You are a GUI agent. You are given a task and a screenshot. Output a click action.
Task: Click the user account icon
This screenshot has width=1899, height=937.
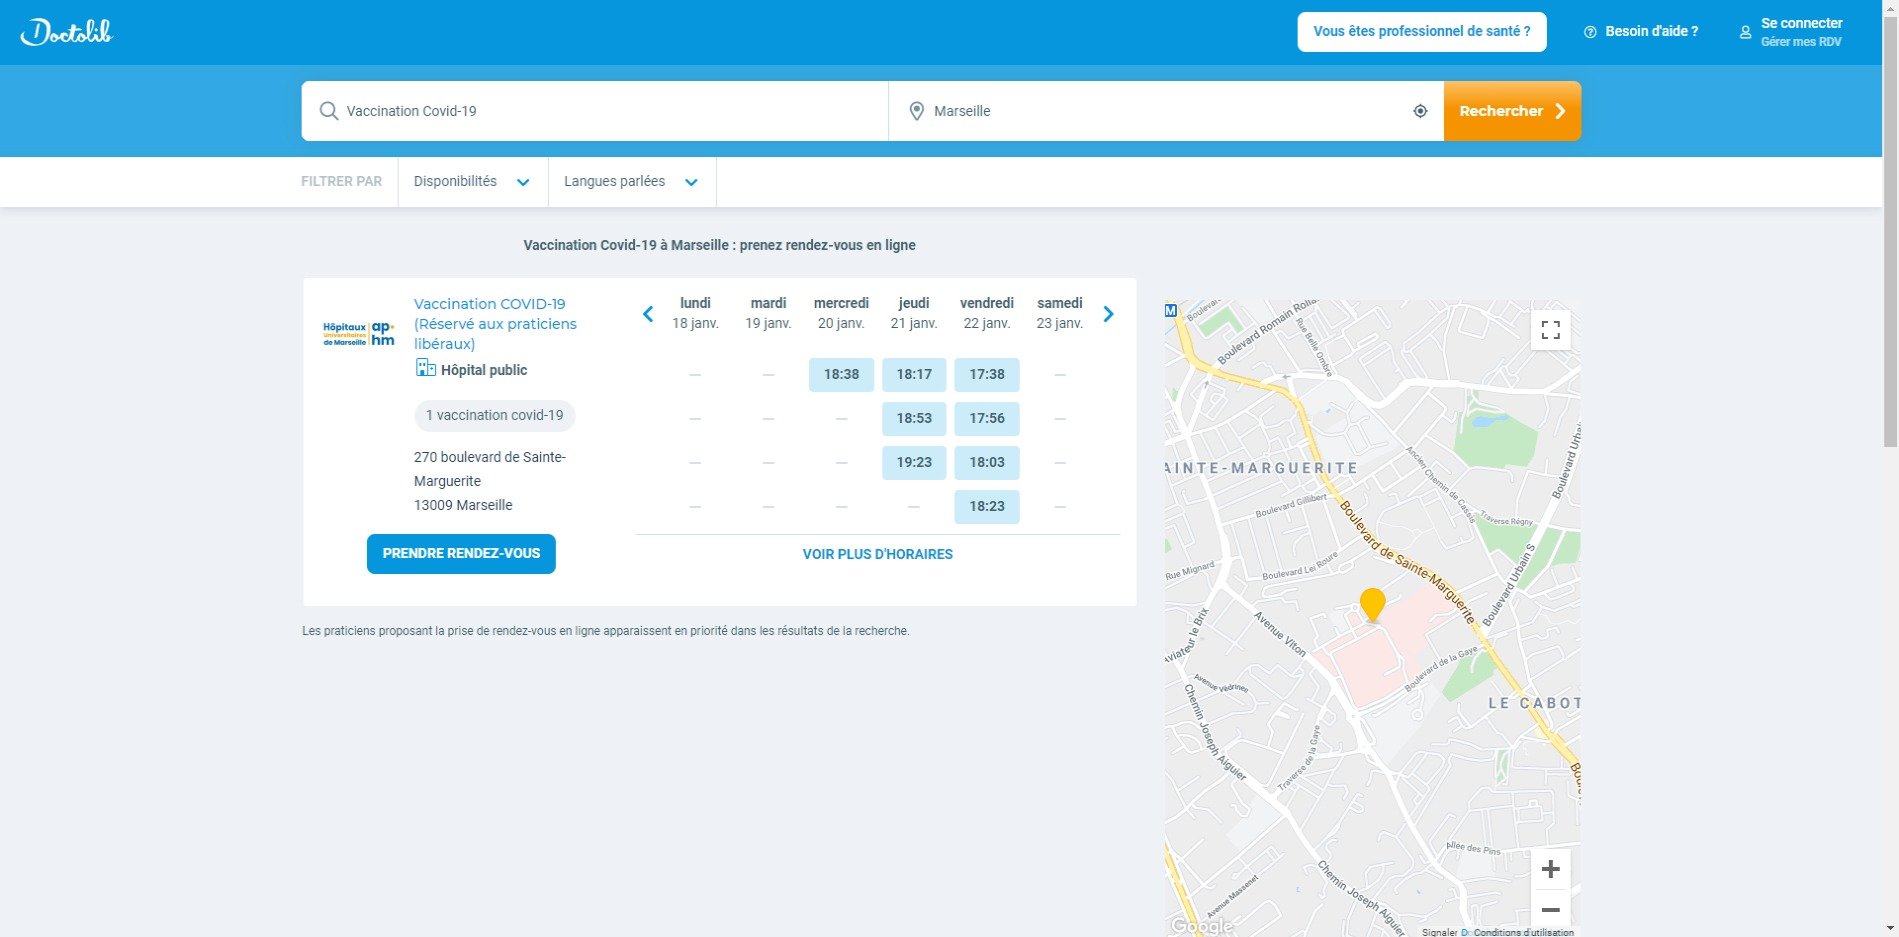point(1745,32)
